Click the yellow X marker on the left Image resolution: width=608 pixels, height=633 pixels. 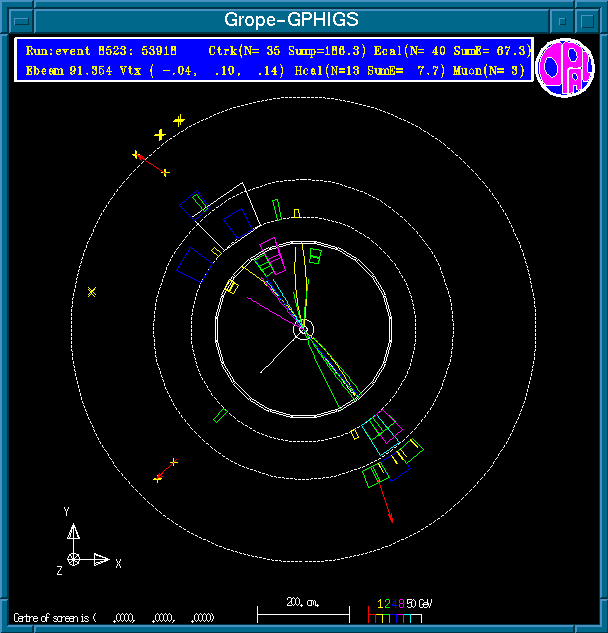92,292
